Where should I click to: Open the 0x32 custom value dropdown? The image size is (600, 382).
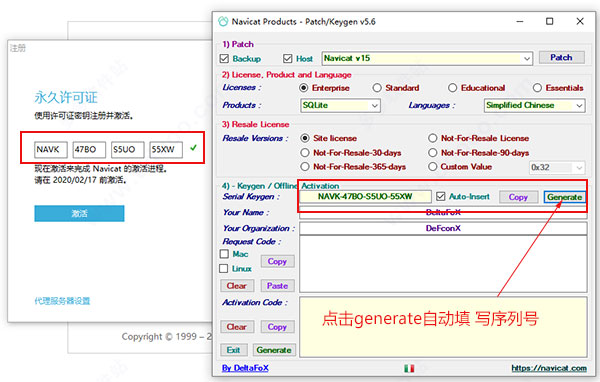(x=557, y=167)
